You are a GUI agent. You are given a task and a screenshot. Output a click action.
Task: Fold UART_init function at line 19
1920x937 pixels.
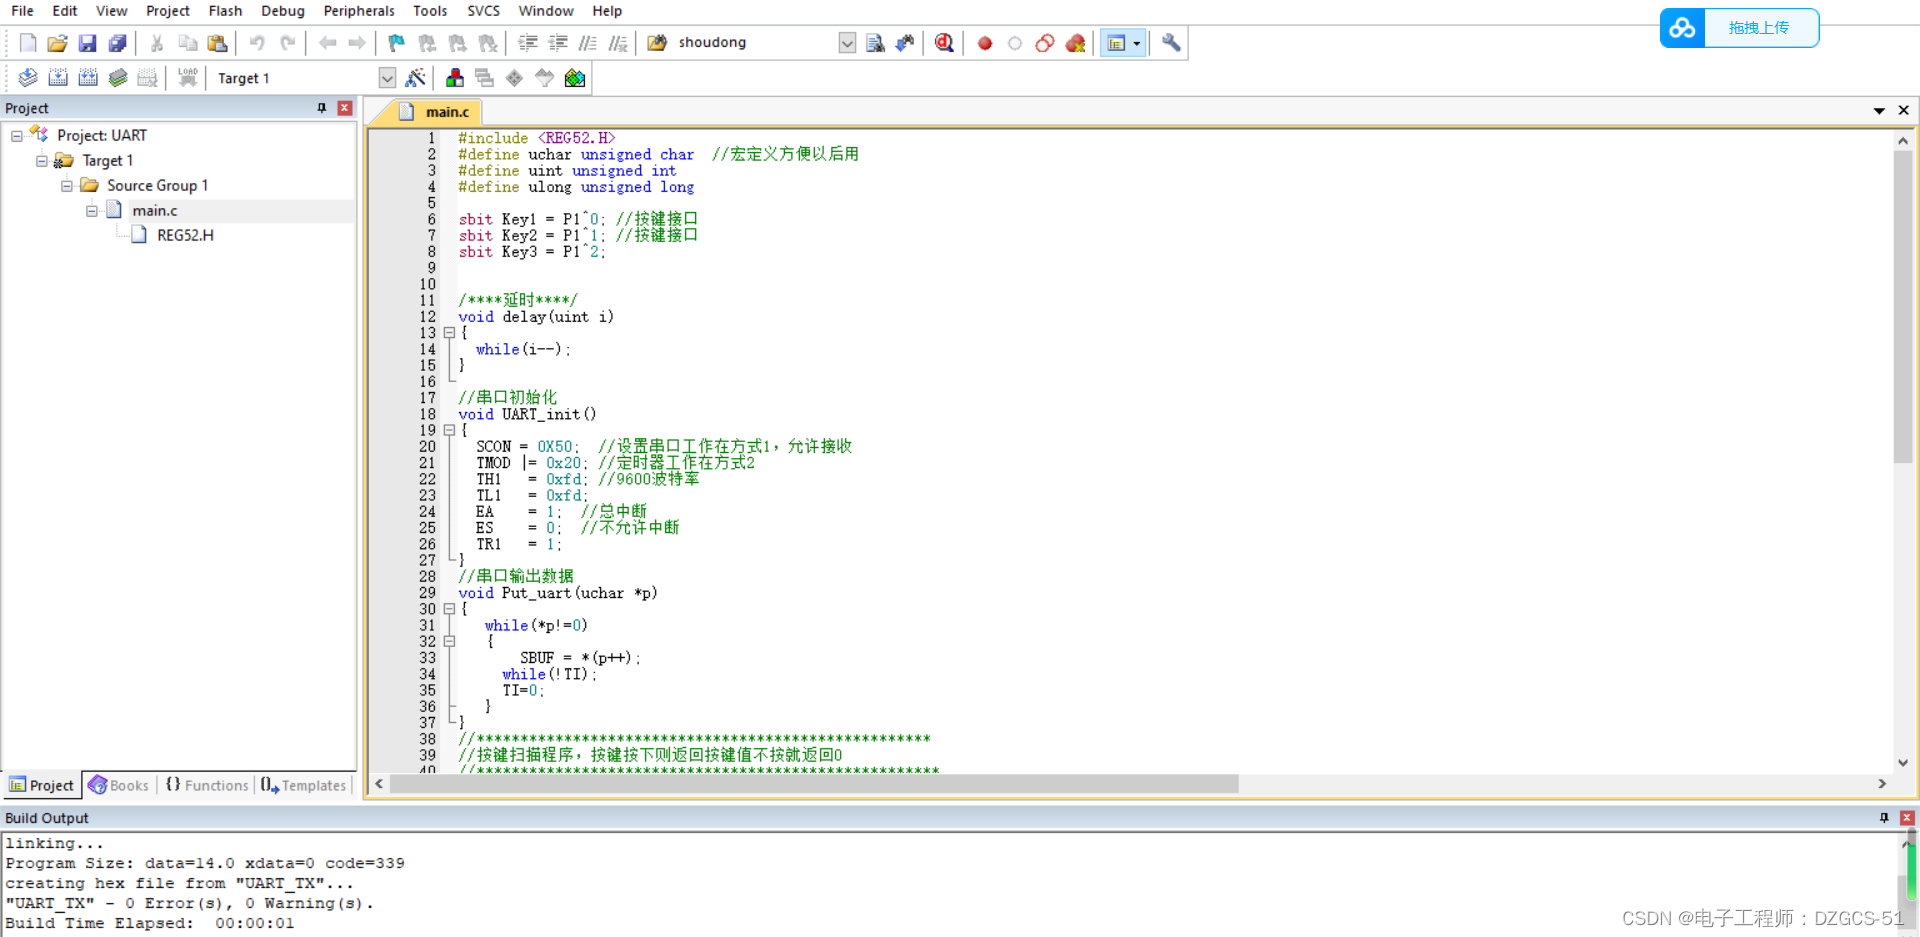(x=449, y=430)
